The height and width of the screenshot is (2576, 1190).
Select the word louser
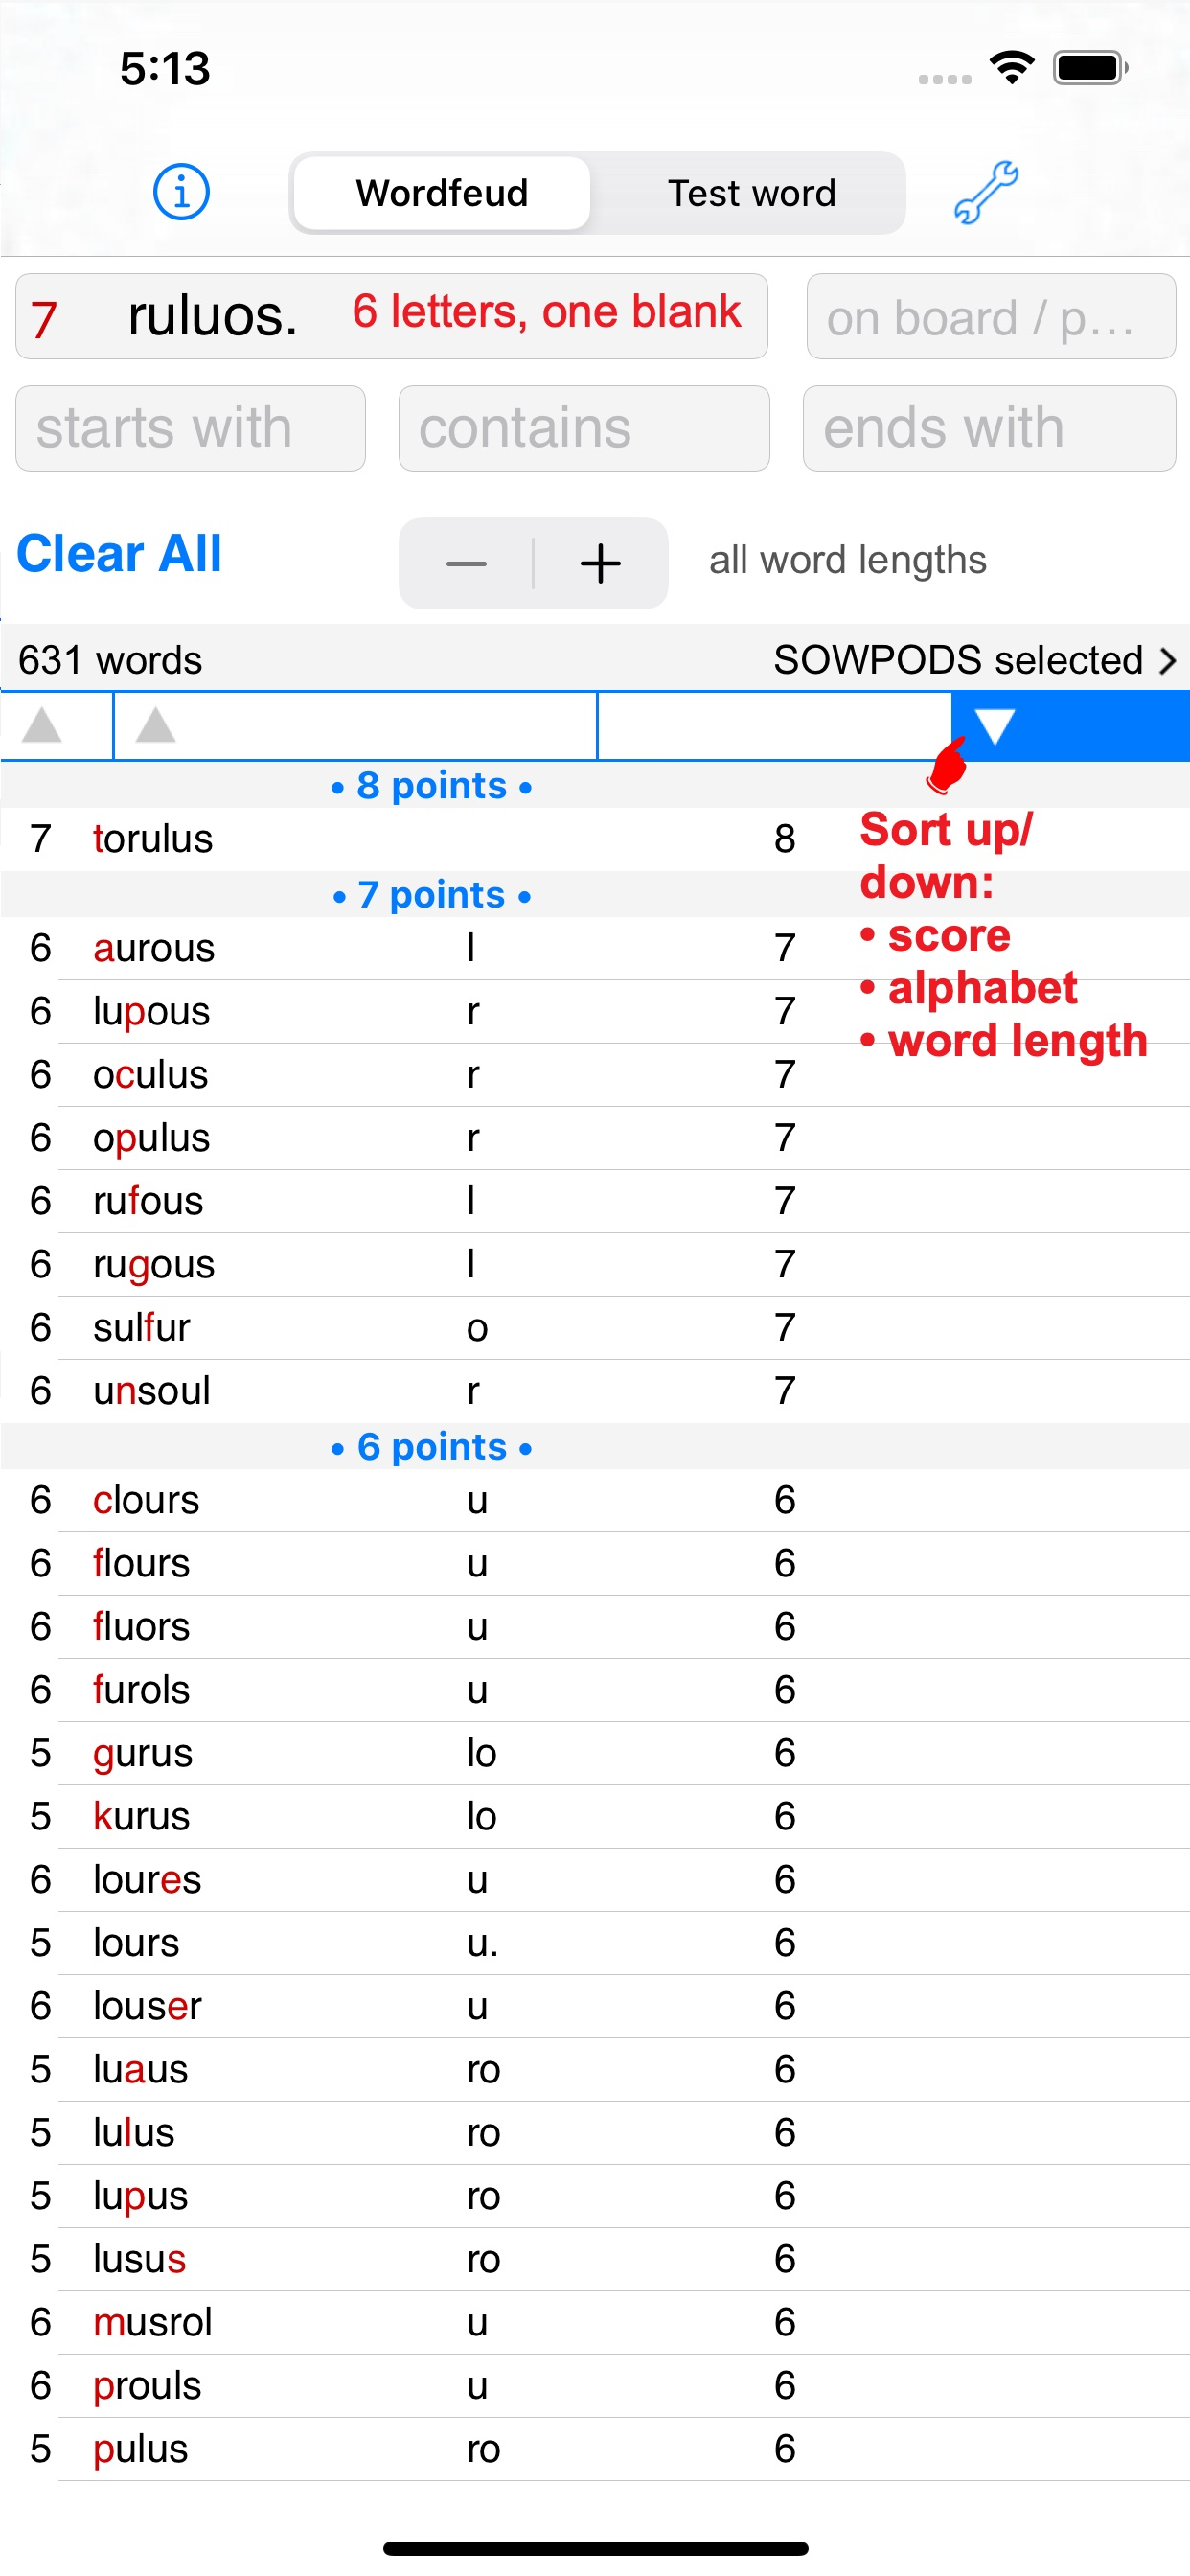(147, 2006)
